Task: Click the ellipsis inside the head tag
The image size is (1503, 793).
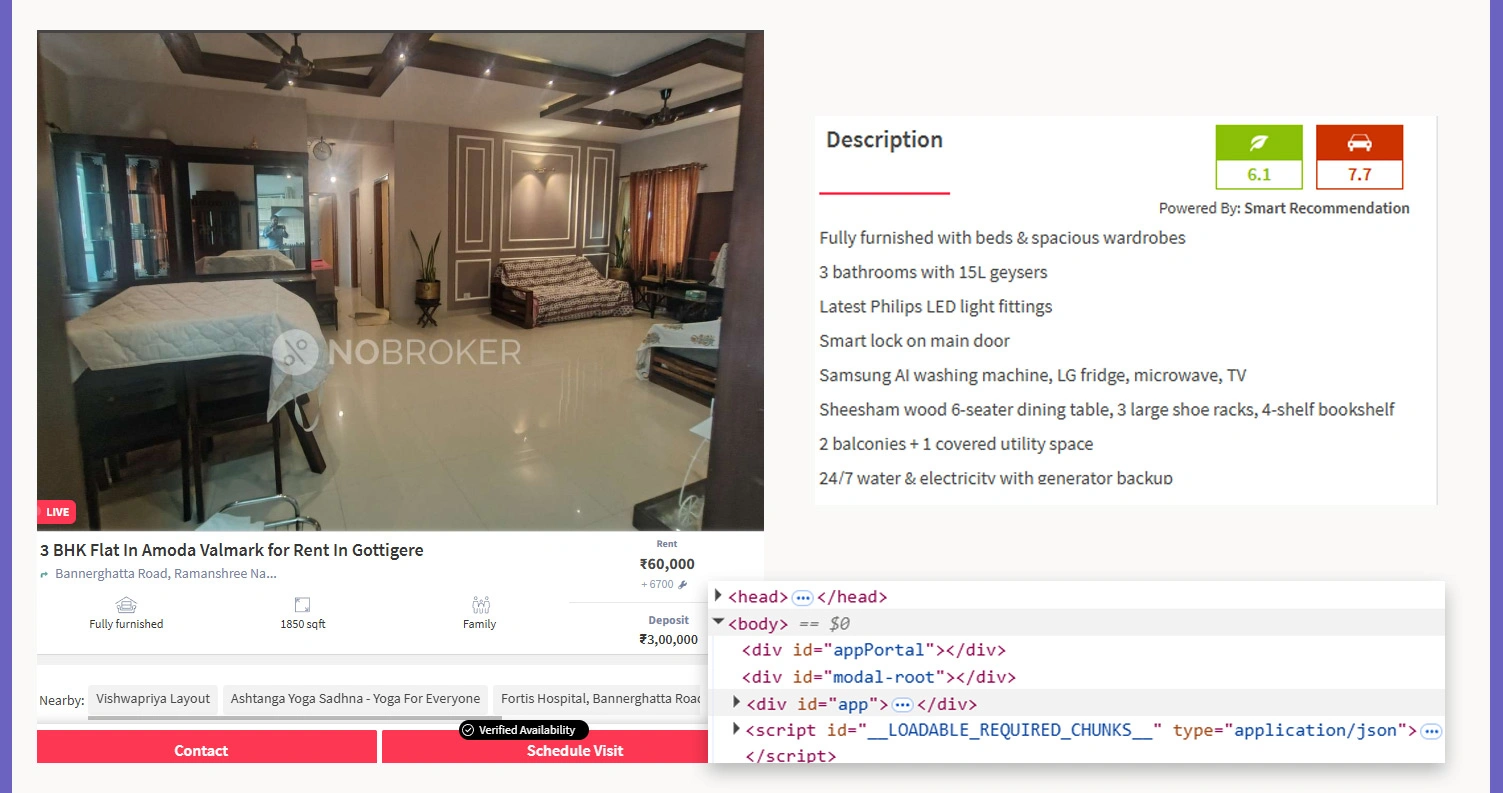Action: [x=802, y=598]
